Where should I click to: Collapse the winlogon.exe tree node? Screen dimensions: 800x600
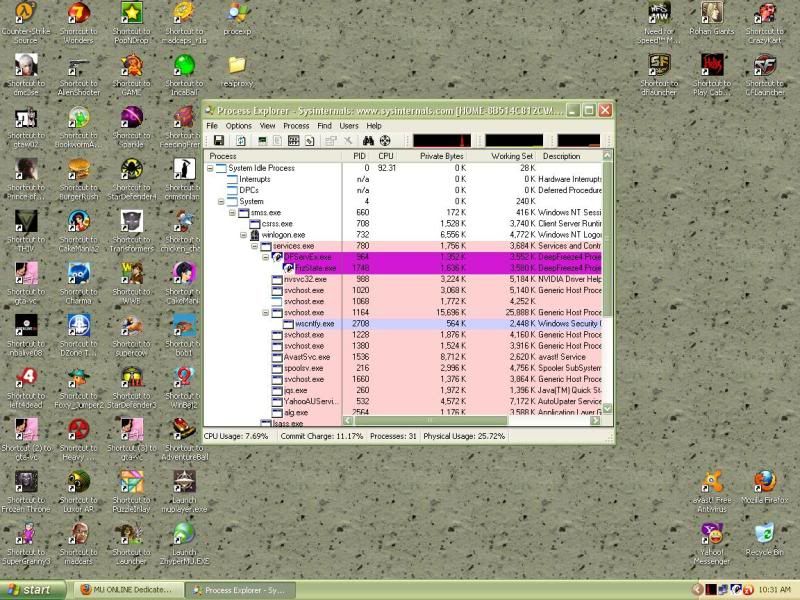point(244,235)
